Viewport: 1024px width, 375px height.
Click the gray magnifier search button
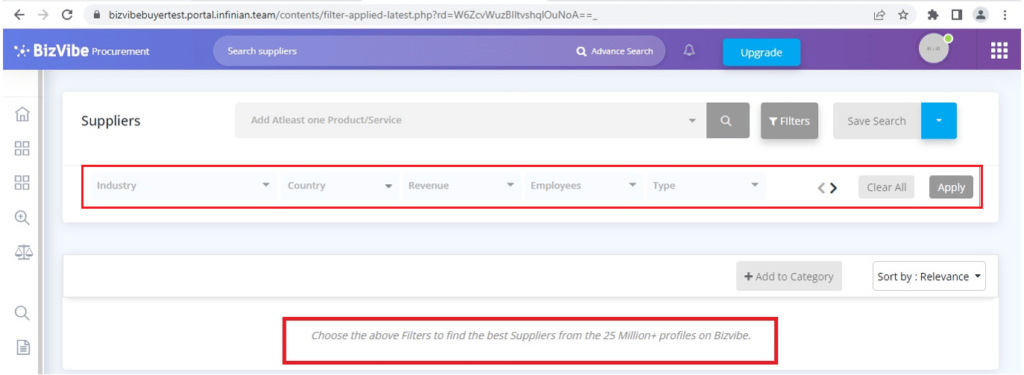(x=728, y=120)
